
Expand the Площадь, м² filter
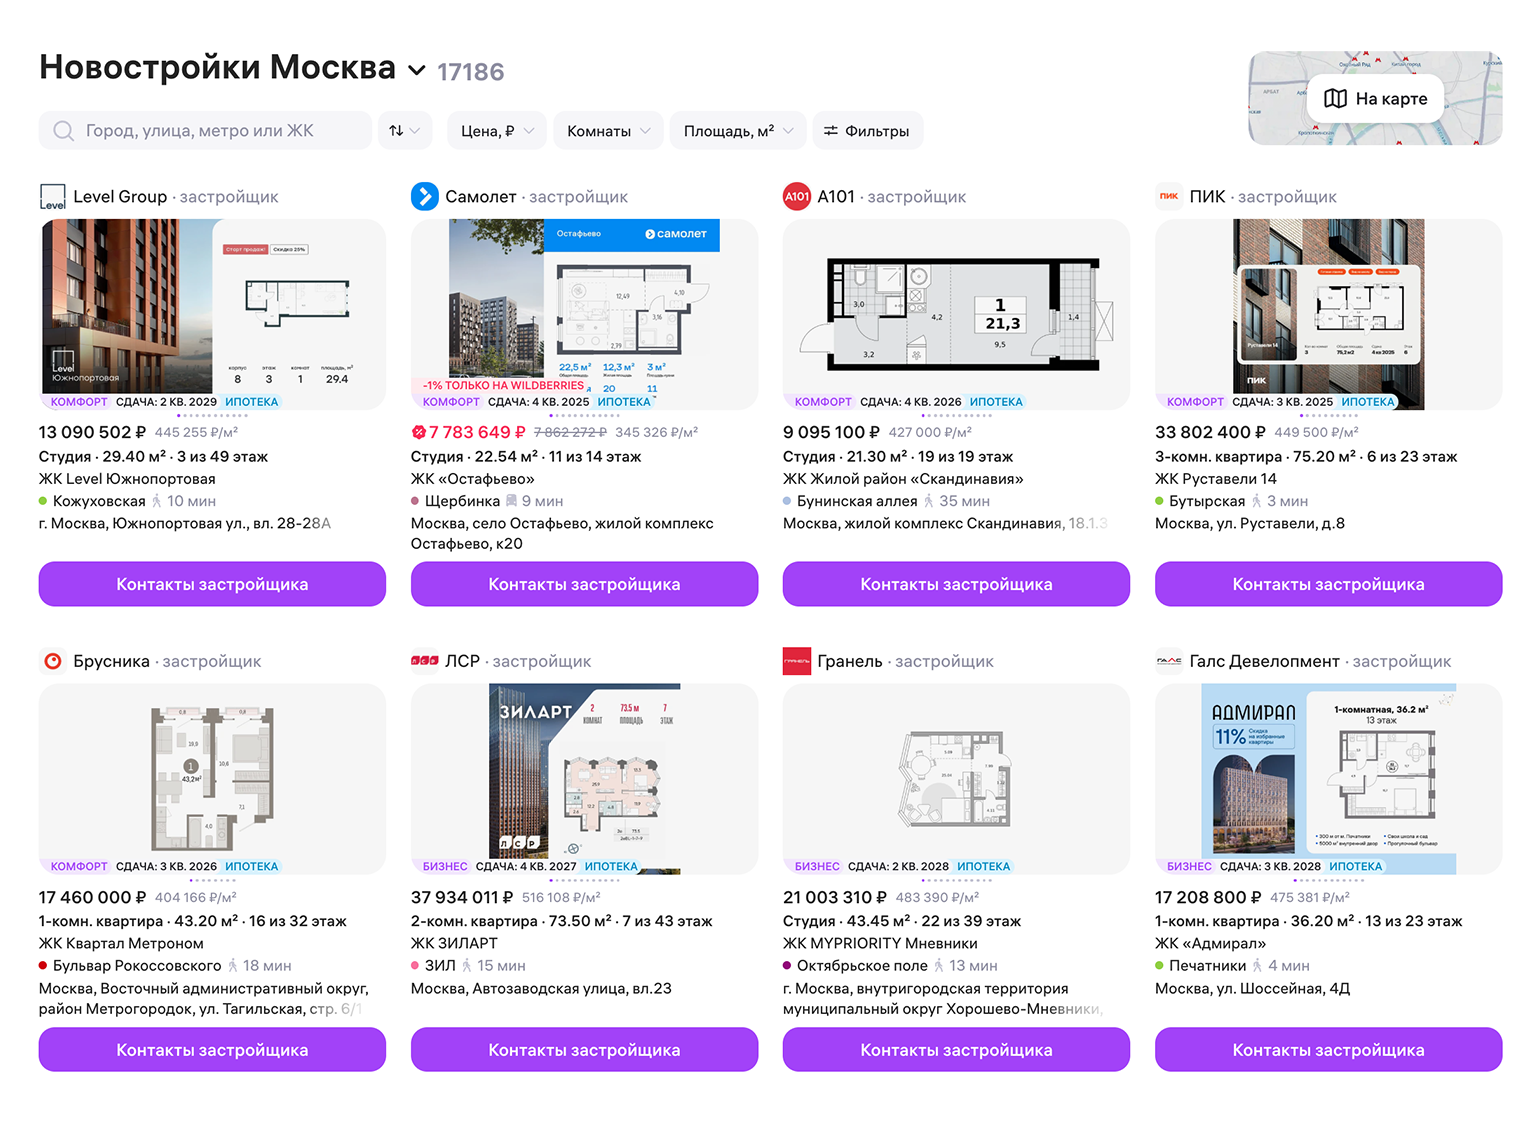(738, 131)
